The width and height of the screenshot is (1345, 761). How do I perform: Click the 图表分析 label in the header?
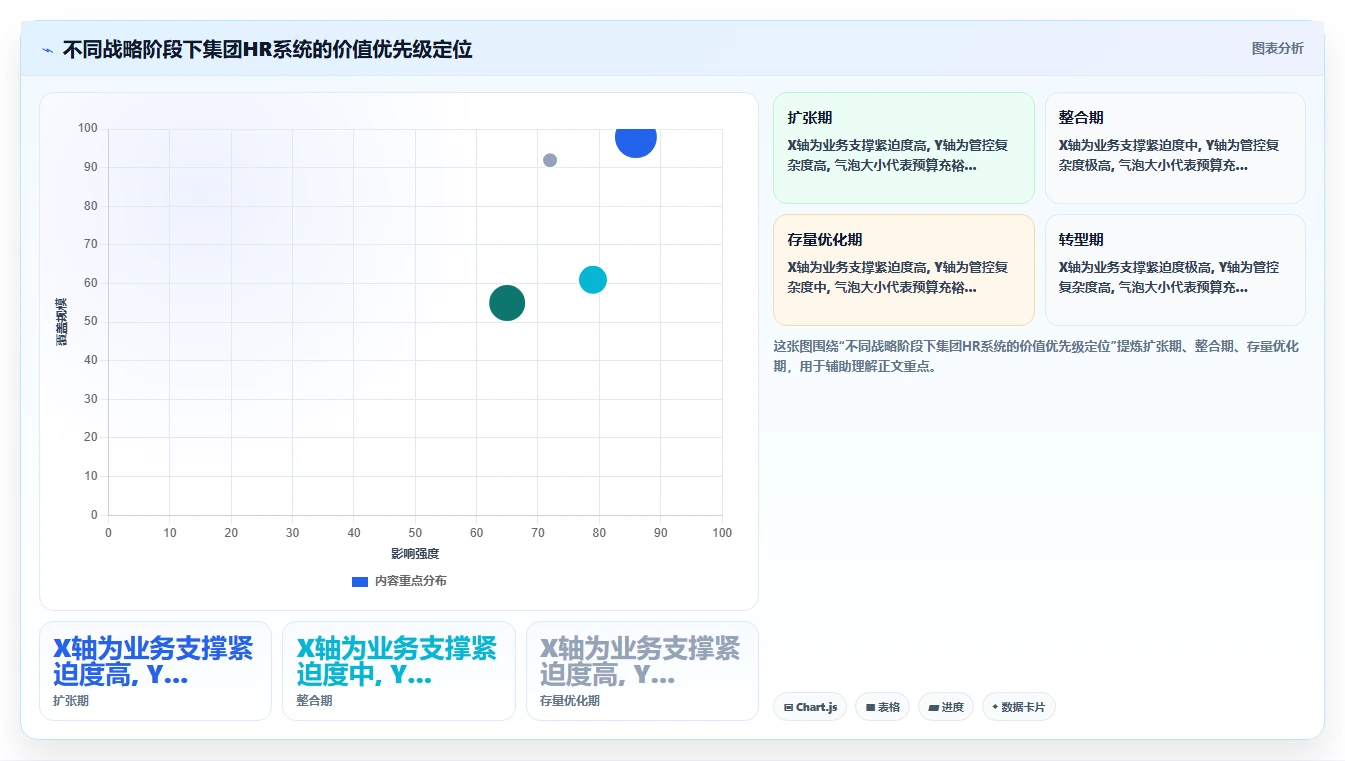pyautogui.click(x=1277, y=48)
